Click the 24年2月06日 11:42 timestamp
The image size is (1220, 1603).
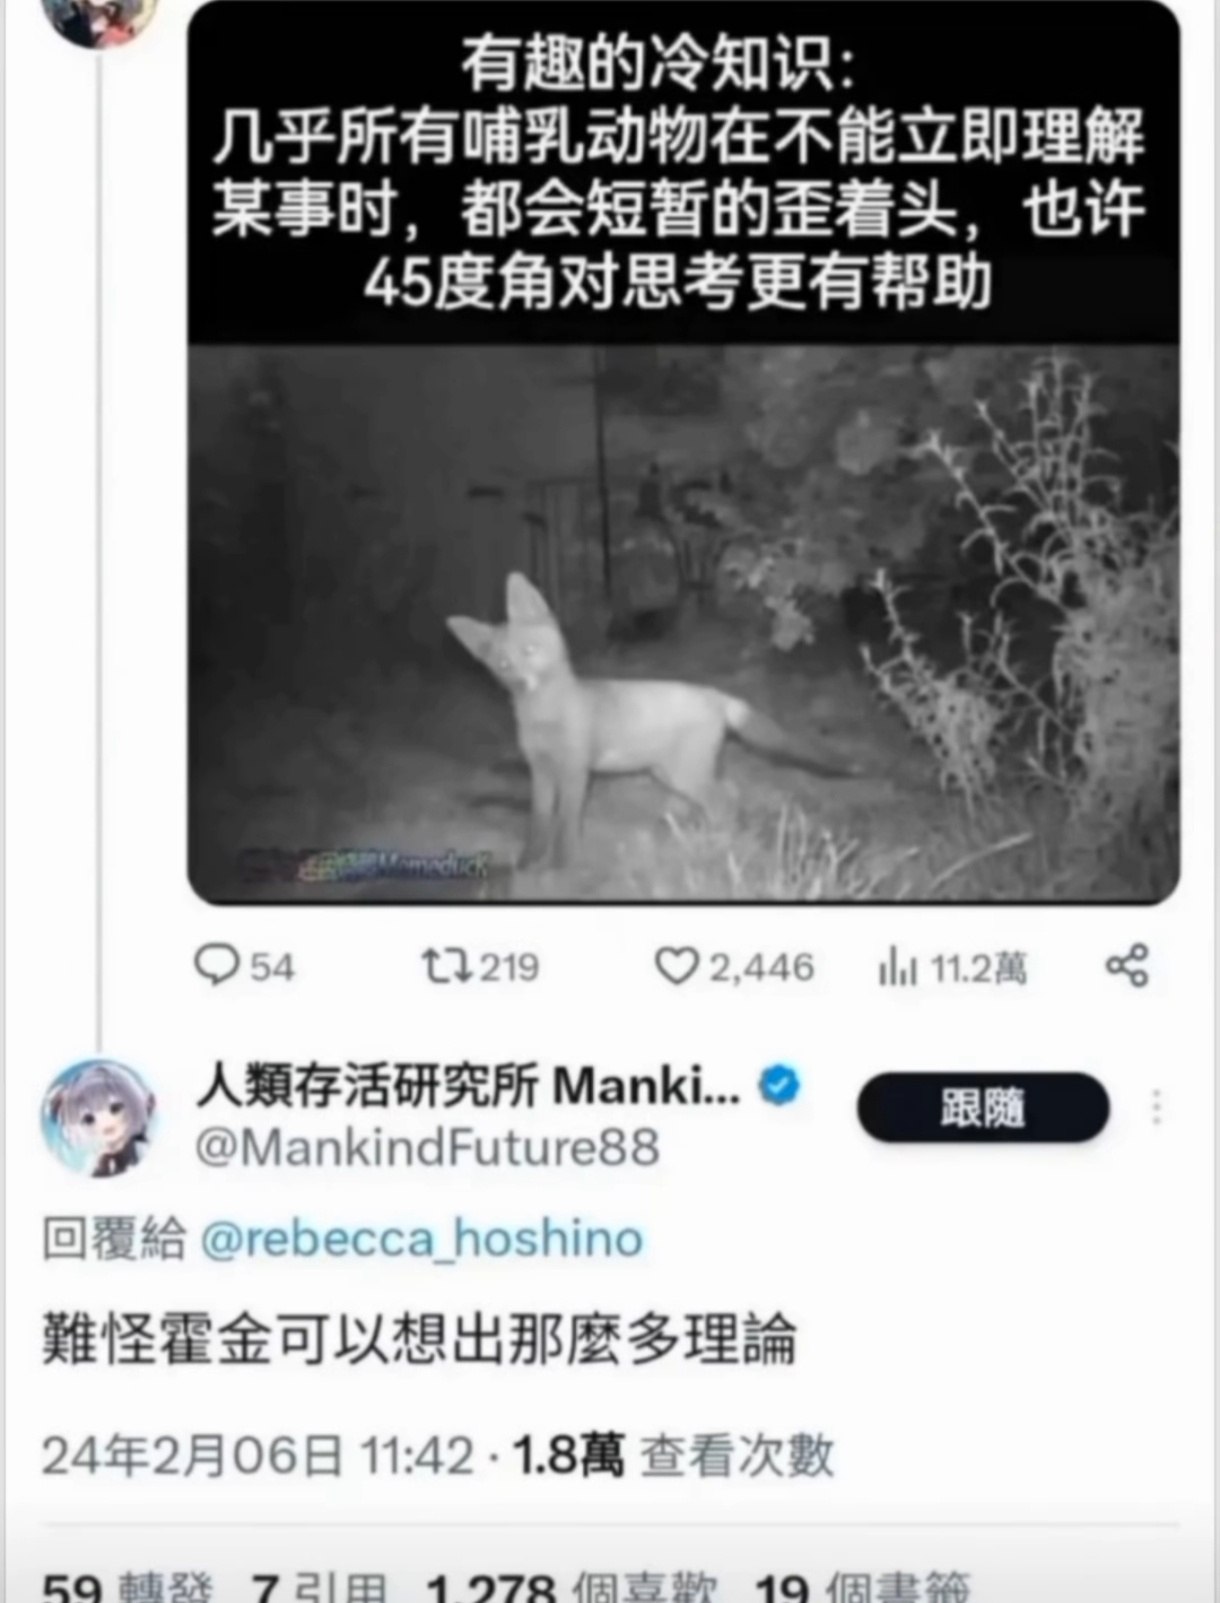[258, 1455]
